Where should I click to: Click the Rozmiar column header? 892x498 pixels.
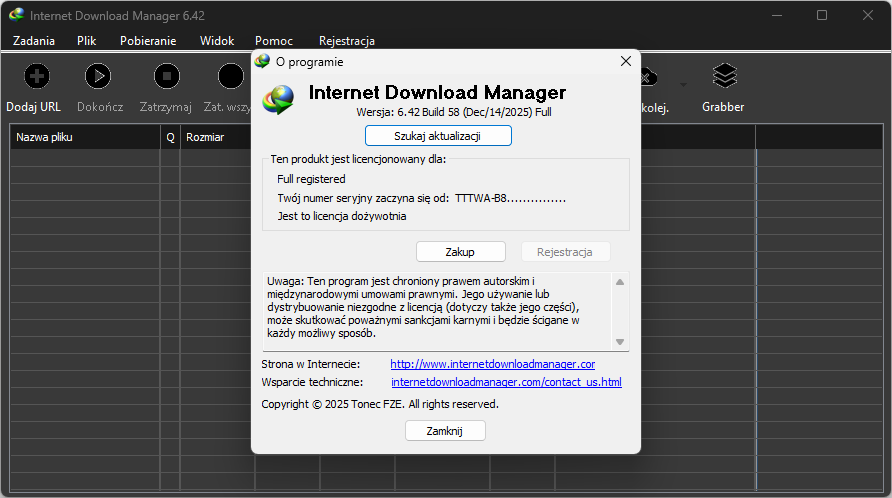tap(216, 137)
